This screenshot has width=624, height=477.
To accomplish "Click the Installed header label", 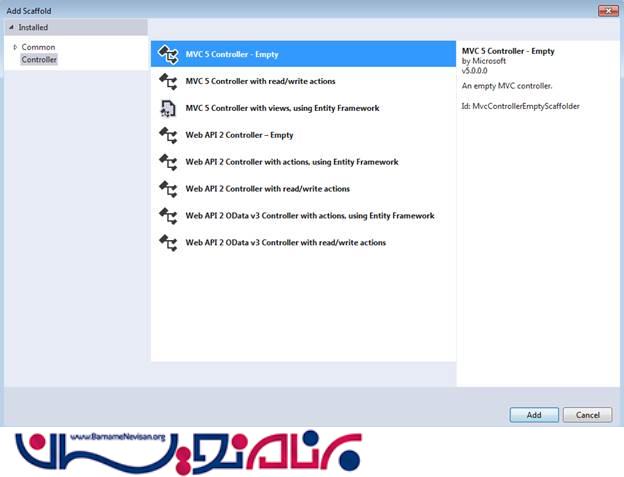I will pyautogui.click(x=33, y=27).
